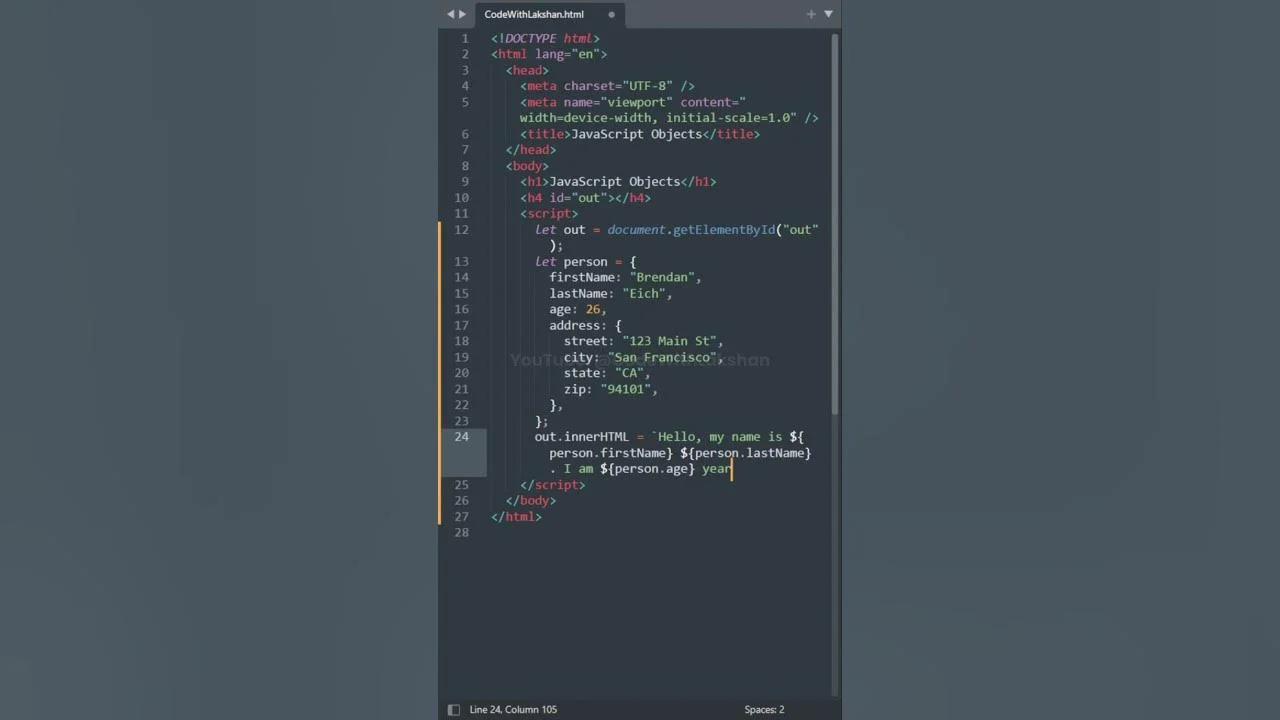Click the Line 24, Column 105 indicator
This screenshot has height=720, width=1280.
513,710
